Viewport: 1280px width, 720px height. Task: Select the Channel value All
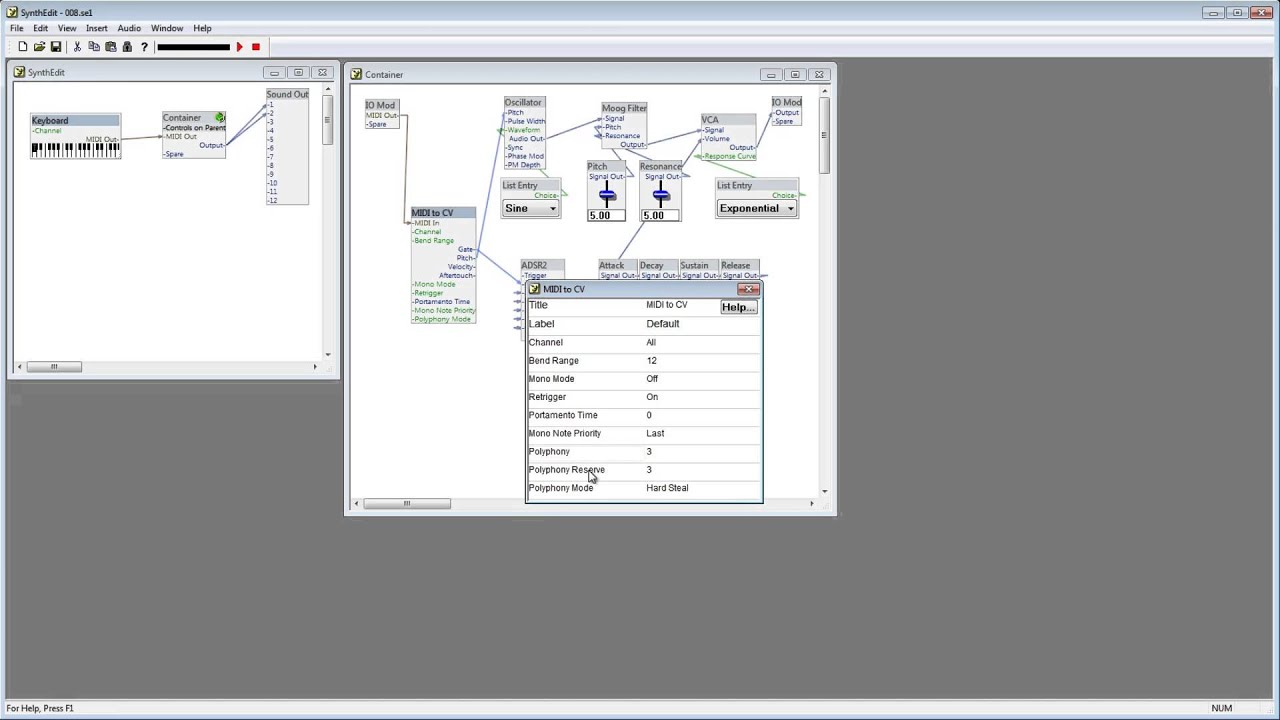[651, 342]
